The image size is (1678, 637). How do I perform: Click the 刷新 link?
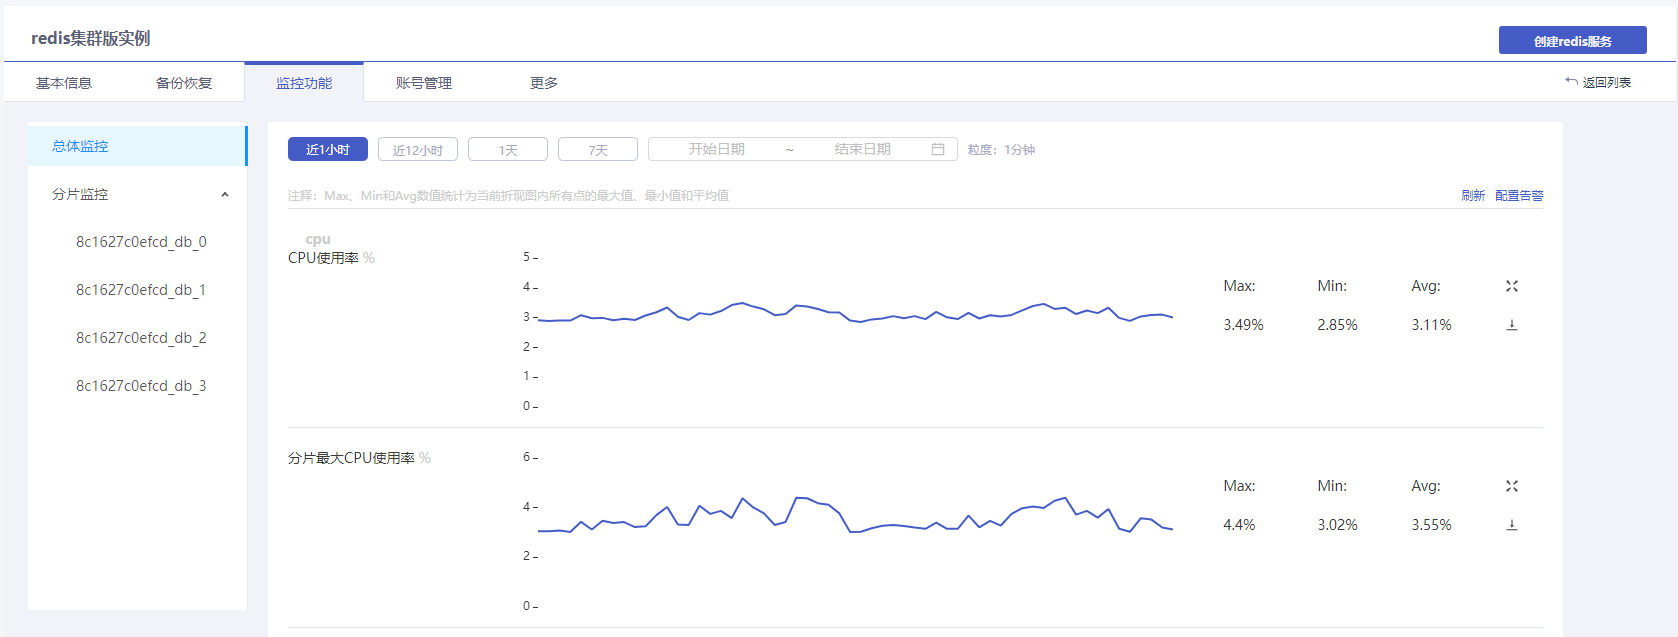pos(1473,196)
